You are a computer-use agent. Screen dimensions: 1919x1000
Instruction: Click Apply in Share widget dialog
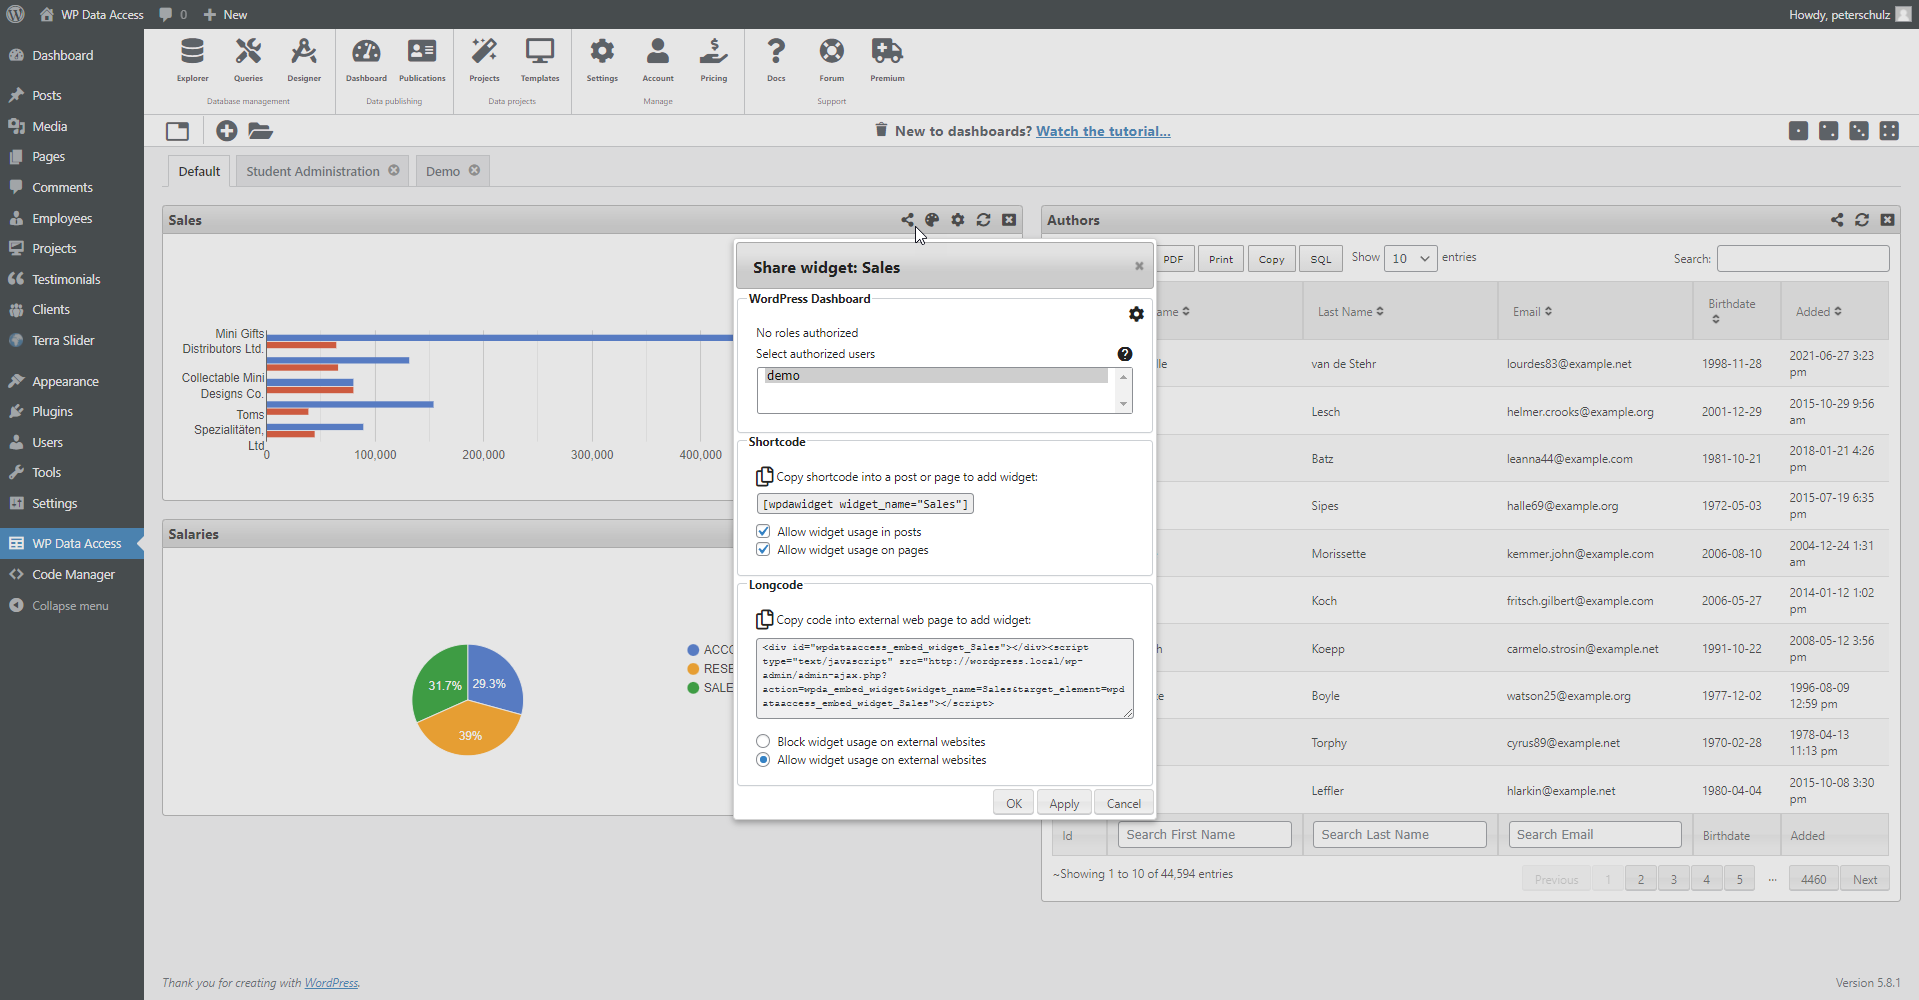[1064, 803]
